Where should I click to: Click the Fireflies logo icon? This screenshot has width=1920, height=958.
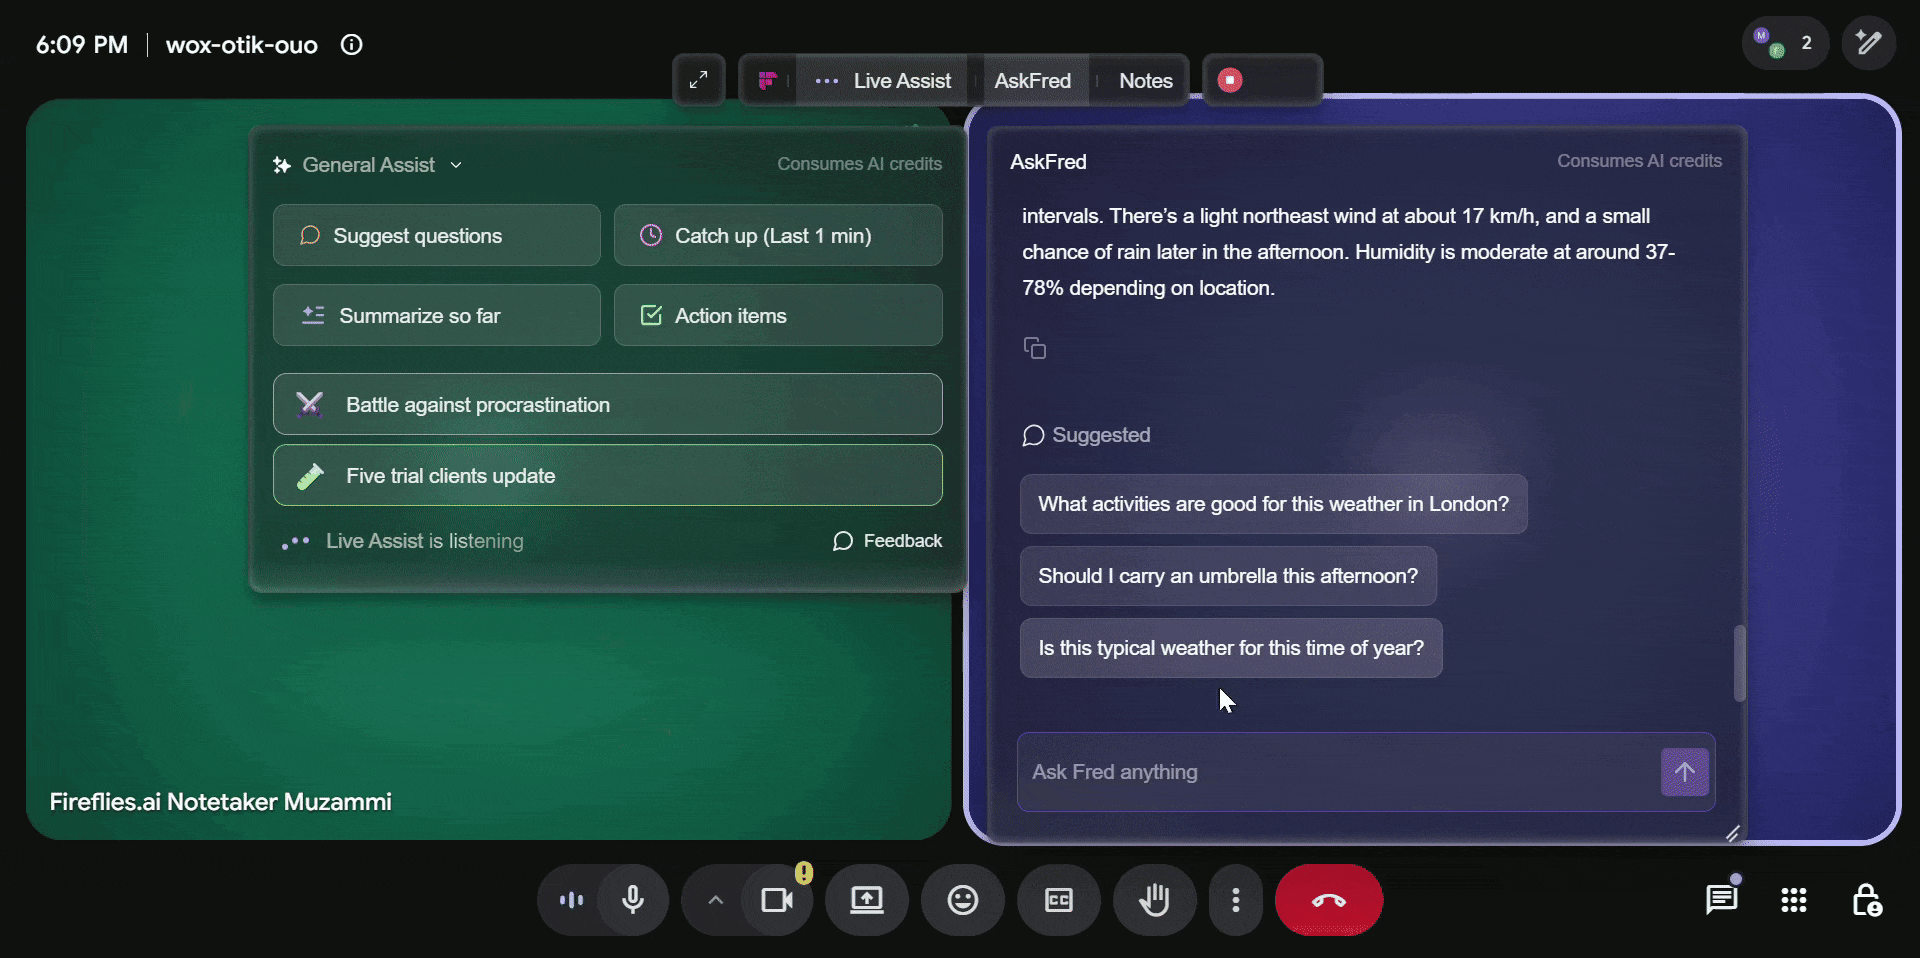pos(767,81)
